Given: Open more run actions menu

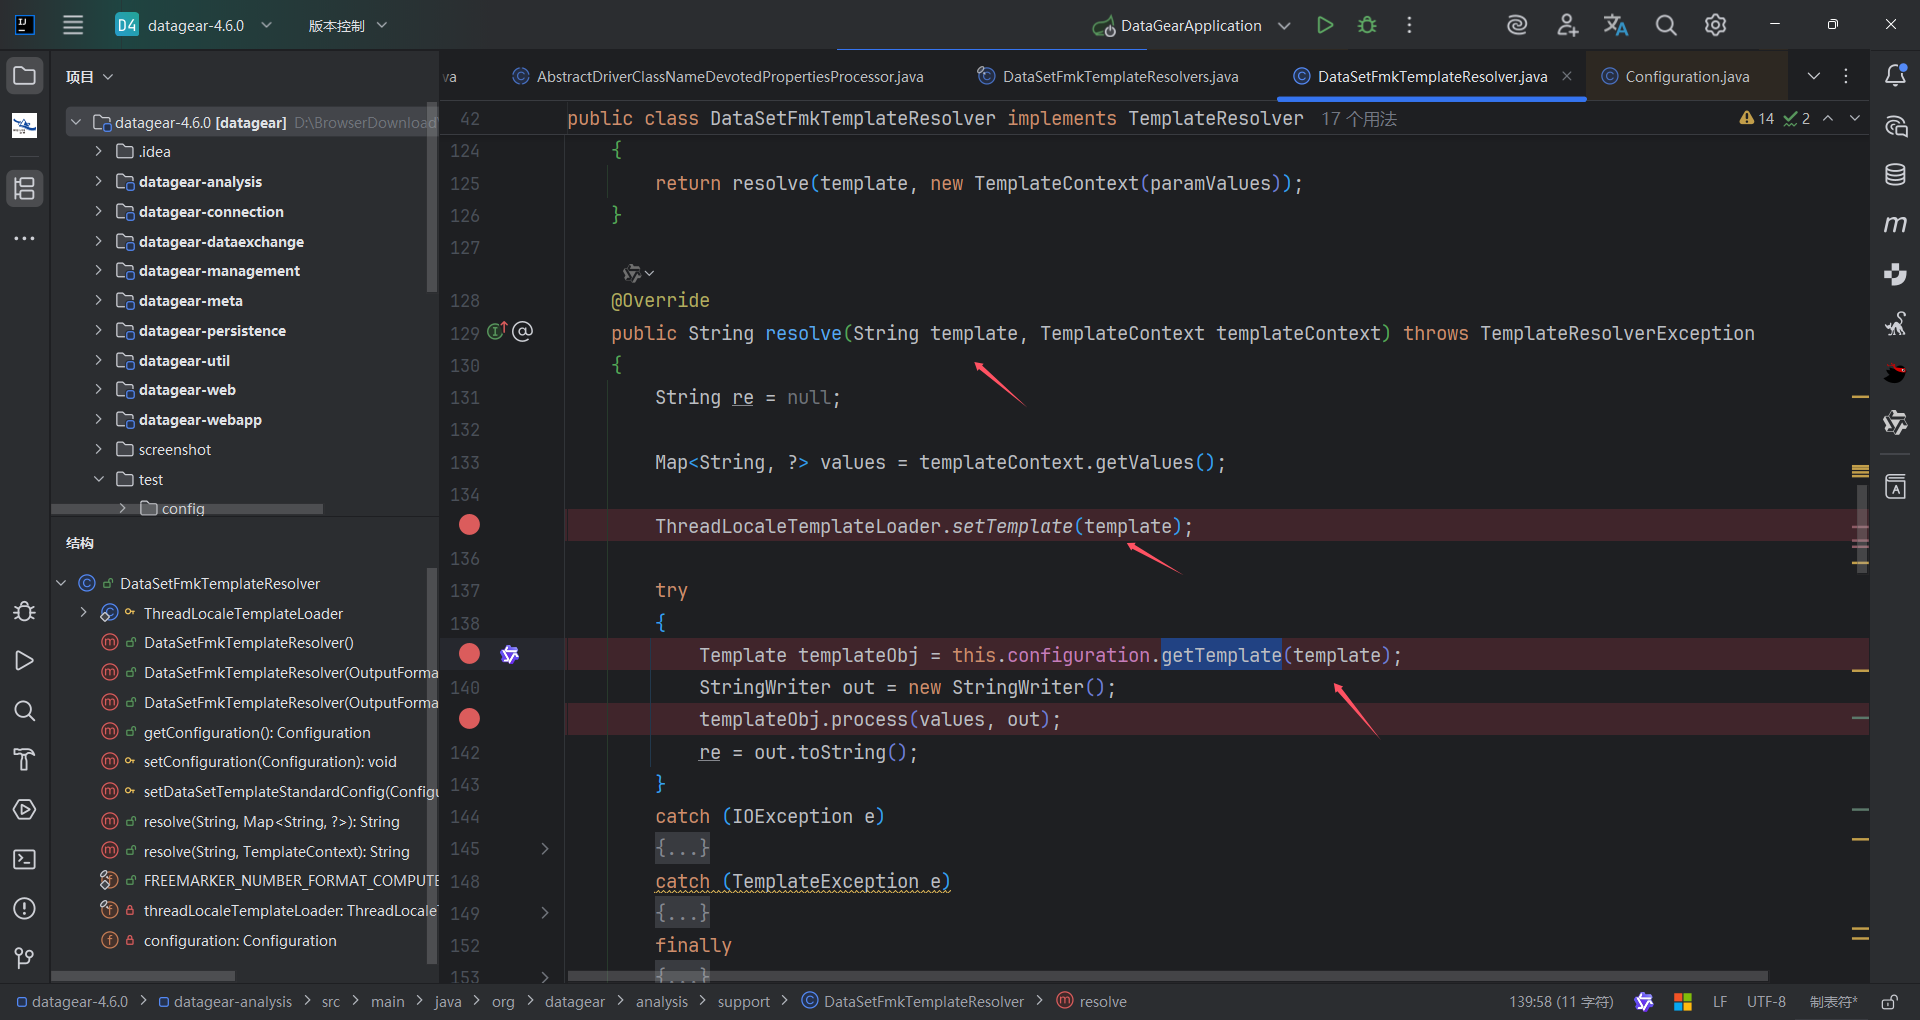Looking at the screenshot, I should click(x=1409, y=25).
